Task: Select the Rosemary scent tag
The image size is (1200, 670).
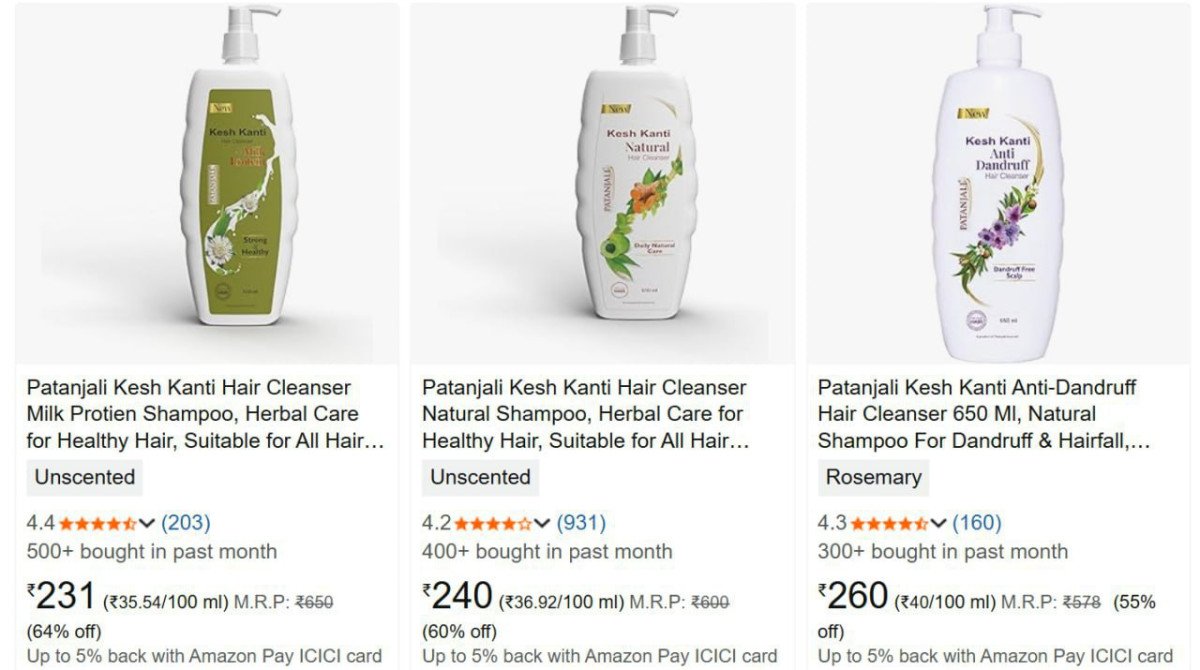Action: coord(873,477)
